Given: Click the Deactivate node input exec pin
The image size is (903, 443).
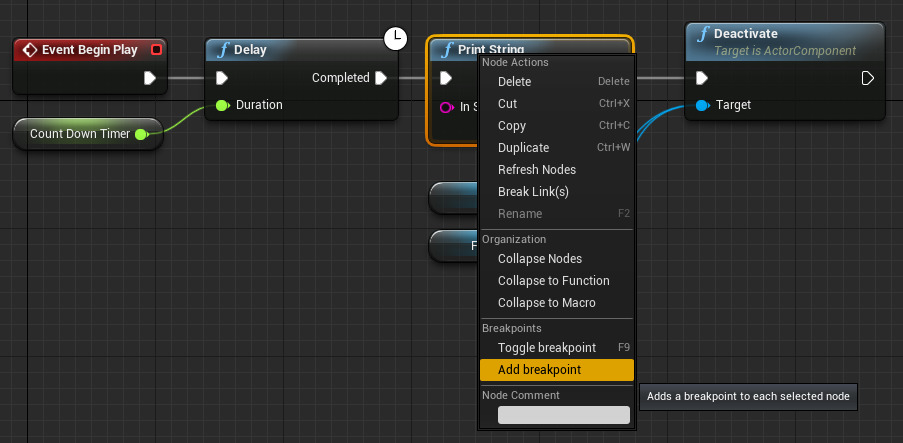Looking at the screenshot, I should (702, 78).
